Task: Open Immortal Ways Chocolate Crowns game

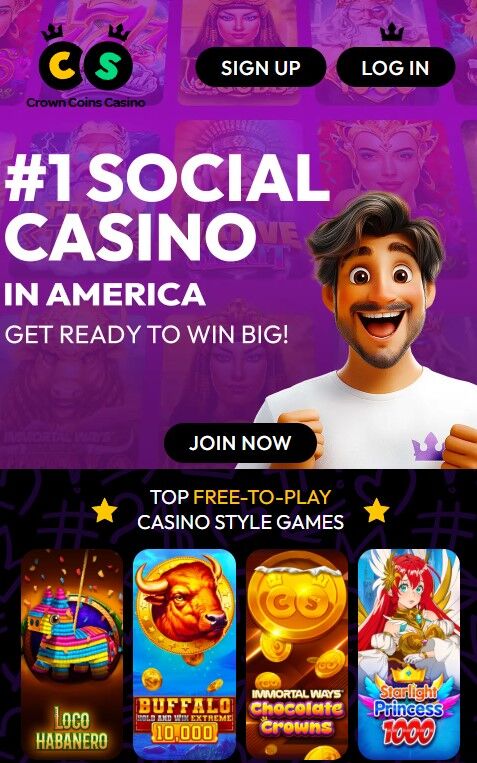Action: pos(297,653)
